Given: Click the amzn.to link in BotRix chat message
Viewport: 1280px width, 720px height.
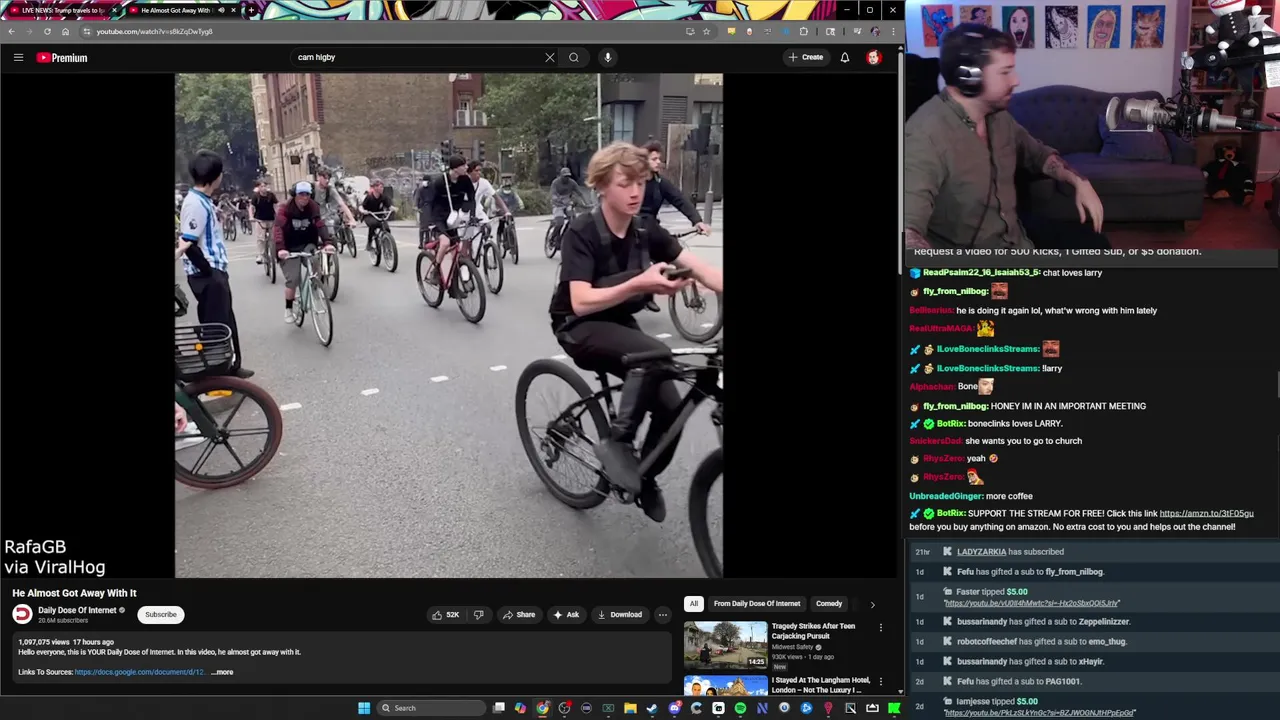Looking at the screenshot, I should pos(1206,514).
